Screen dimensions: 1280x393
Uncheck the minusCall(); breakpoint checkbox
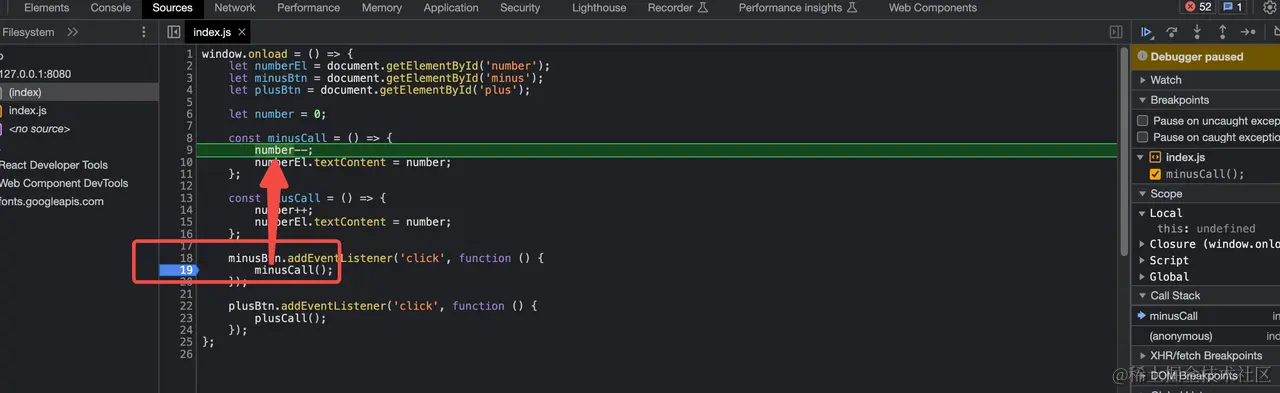[1155, 174]
